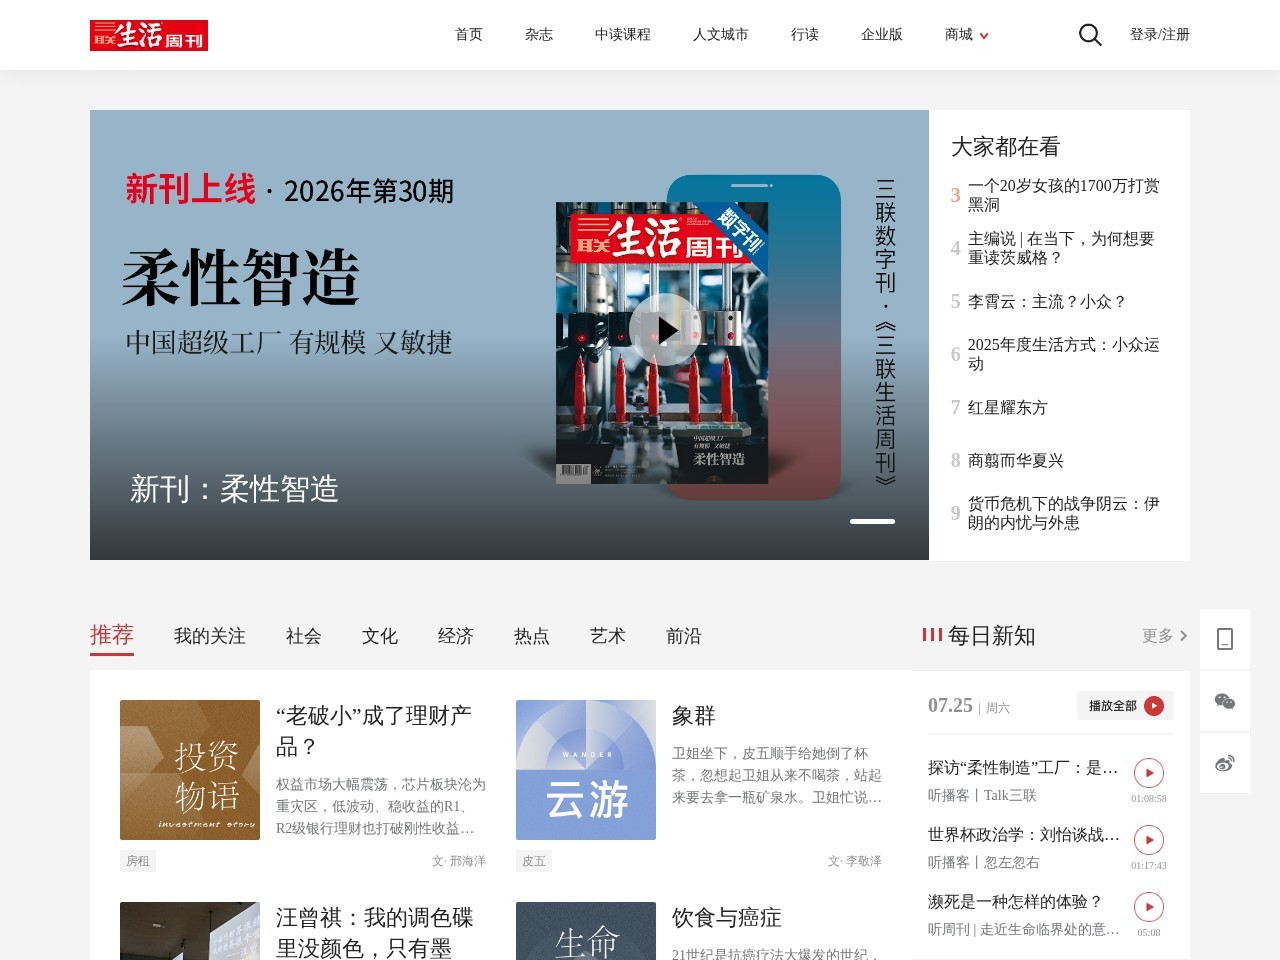Screen dimensions: 1280x960
Task: Switch to 我的关注 tab
Action: pyautogui.click(x=210, y=636)
